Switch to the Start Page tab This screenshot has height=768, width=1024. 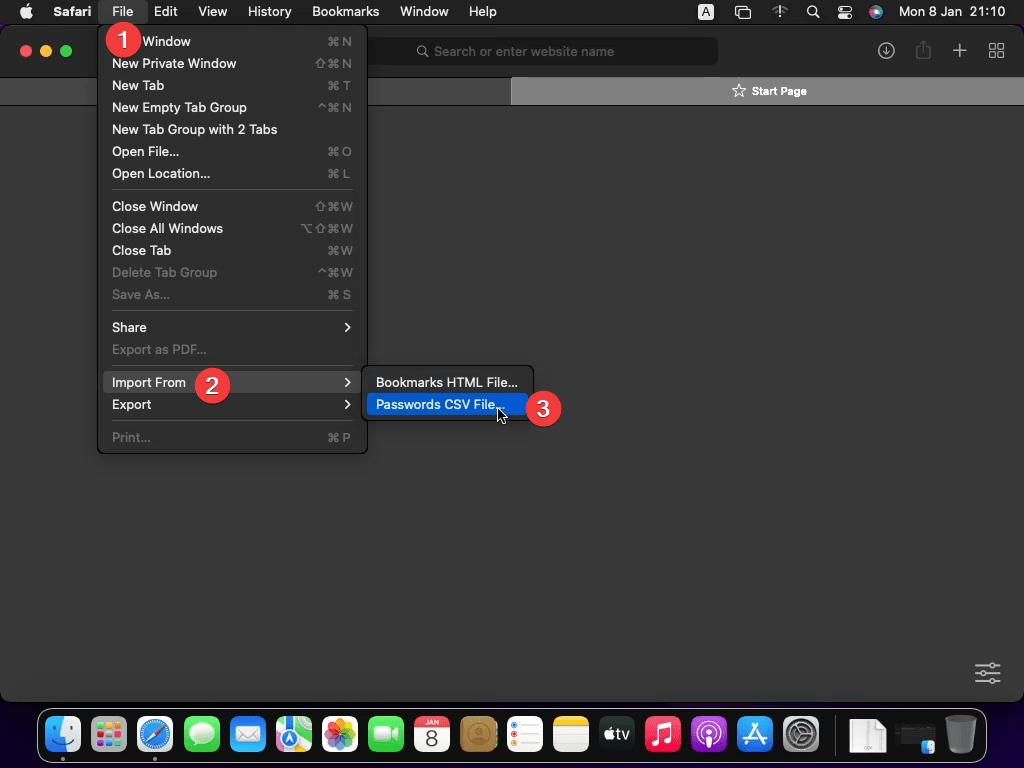767,91
